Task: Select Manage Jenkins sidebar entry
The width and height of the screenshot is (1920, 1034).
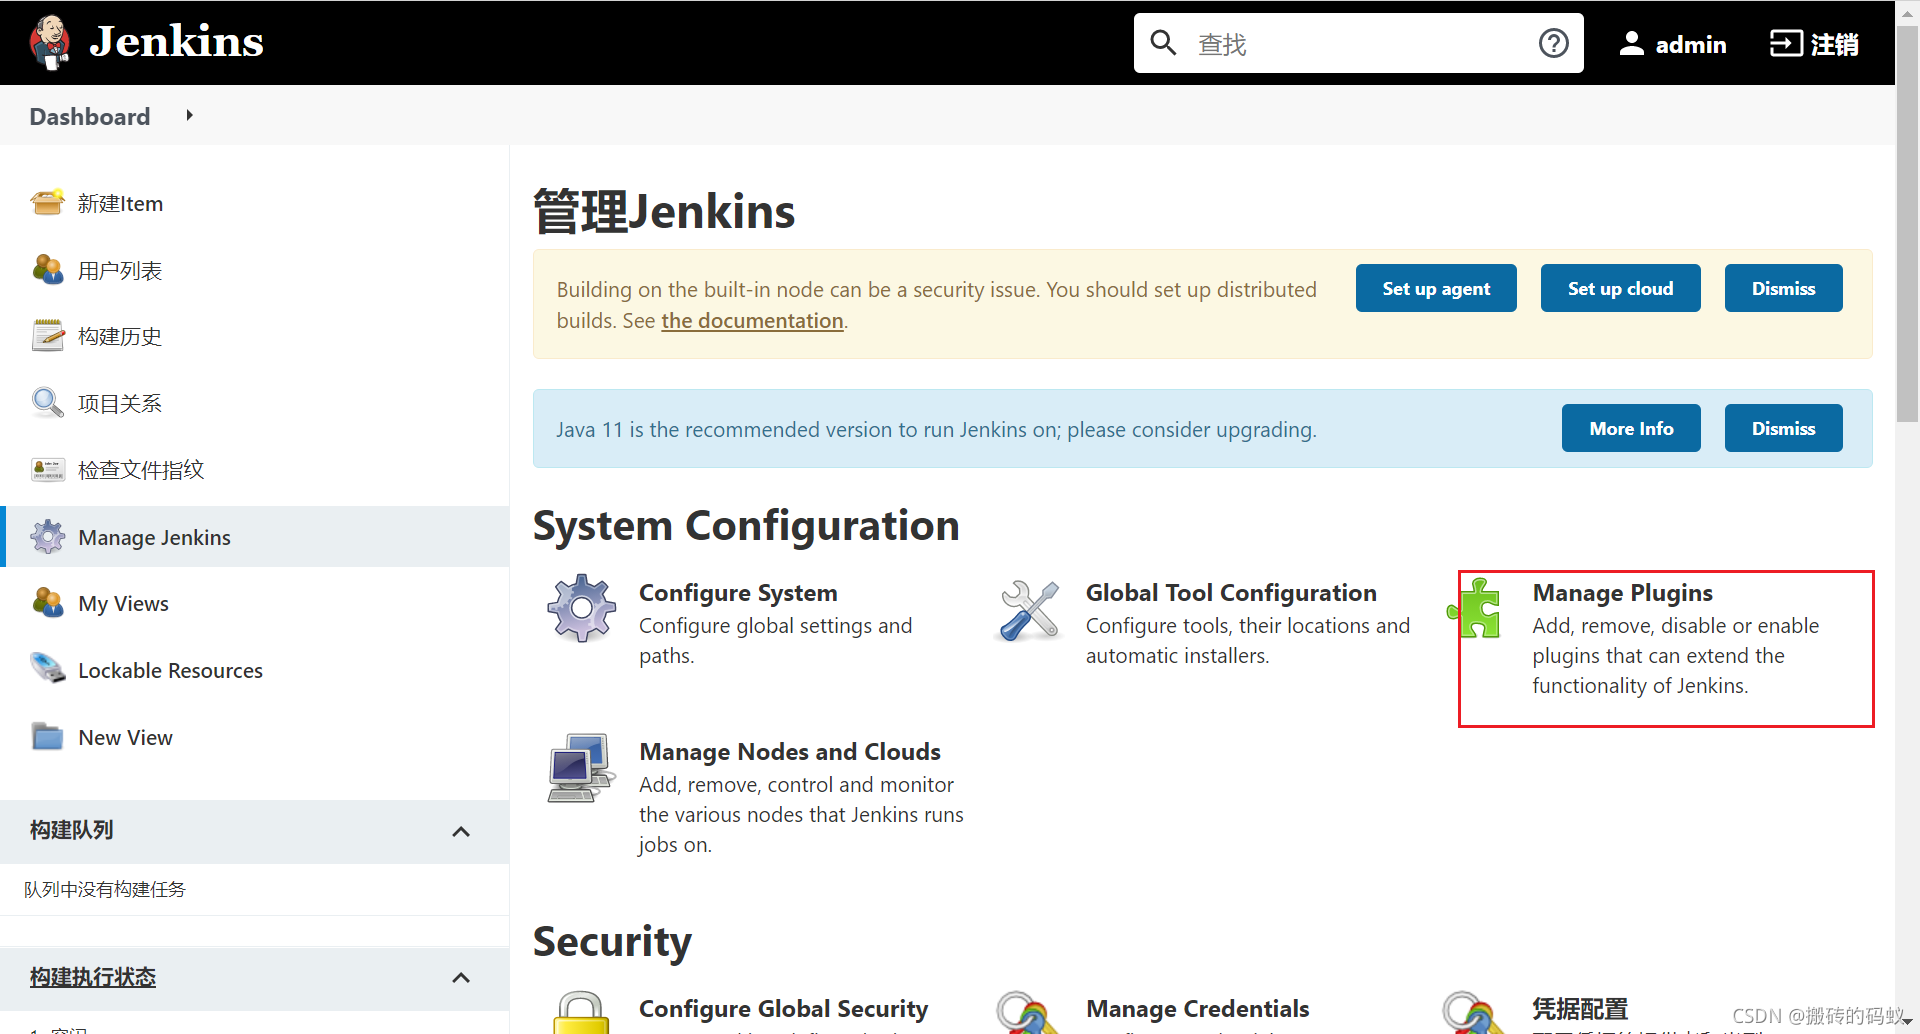Action: (x=154, y=537)
